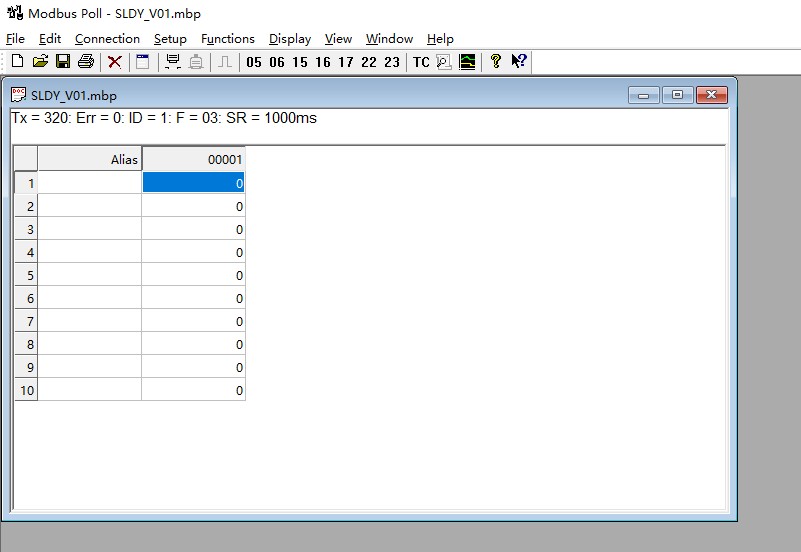This screenshot has width=801, height=552.
Task: Open the real-time chart icon
Action: [x=467, y=62]
